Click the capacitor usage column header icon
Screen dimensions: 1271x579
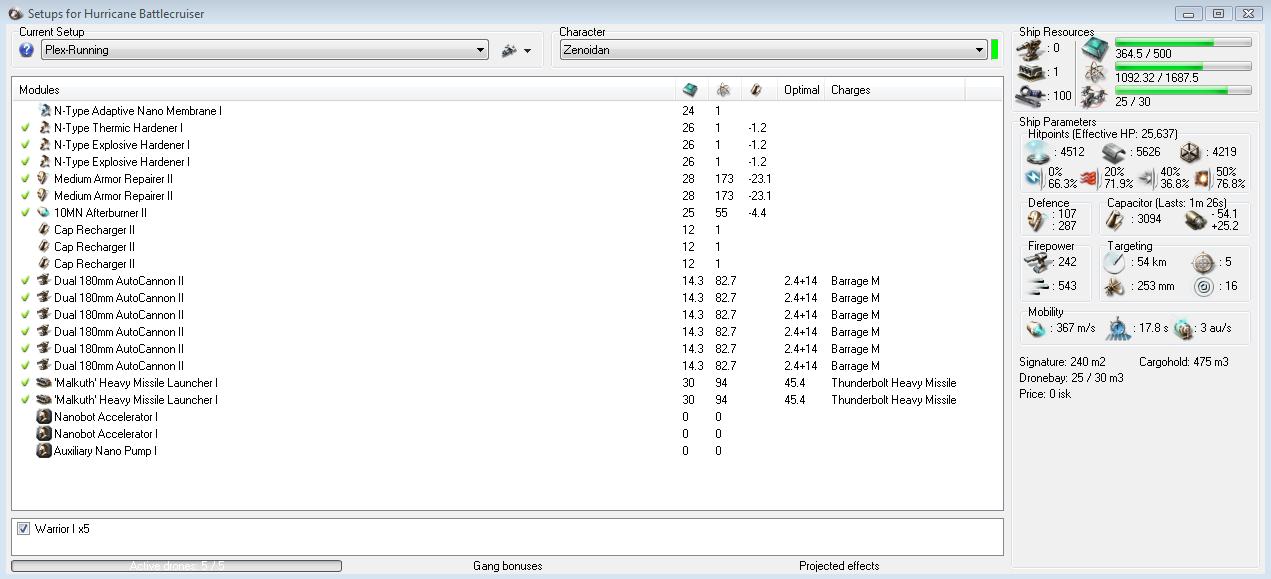tap(756, 90)
